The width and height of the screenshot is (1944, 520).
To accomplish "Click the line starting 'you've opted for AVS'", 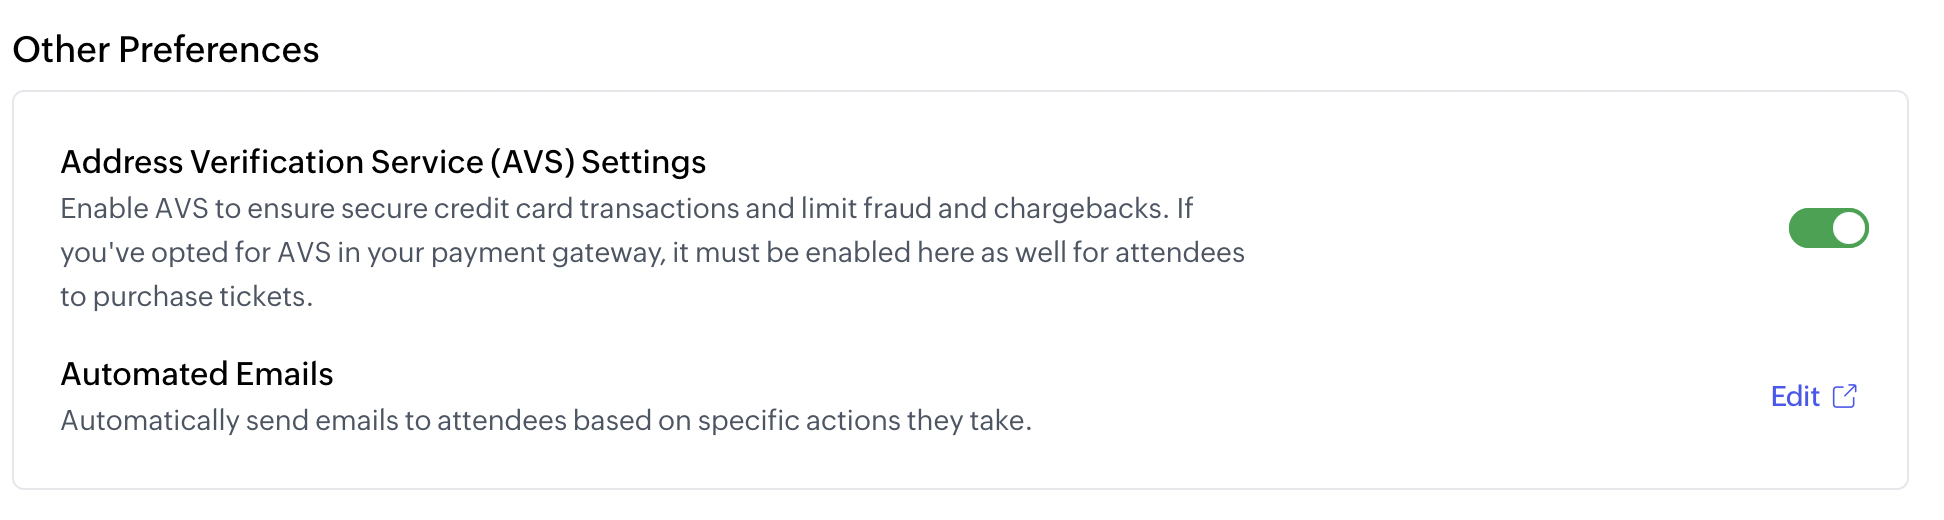I will pos(652,252).
